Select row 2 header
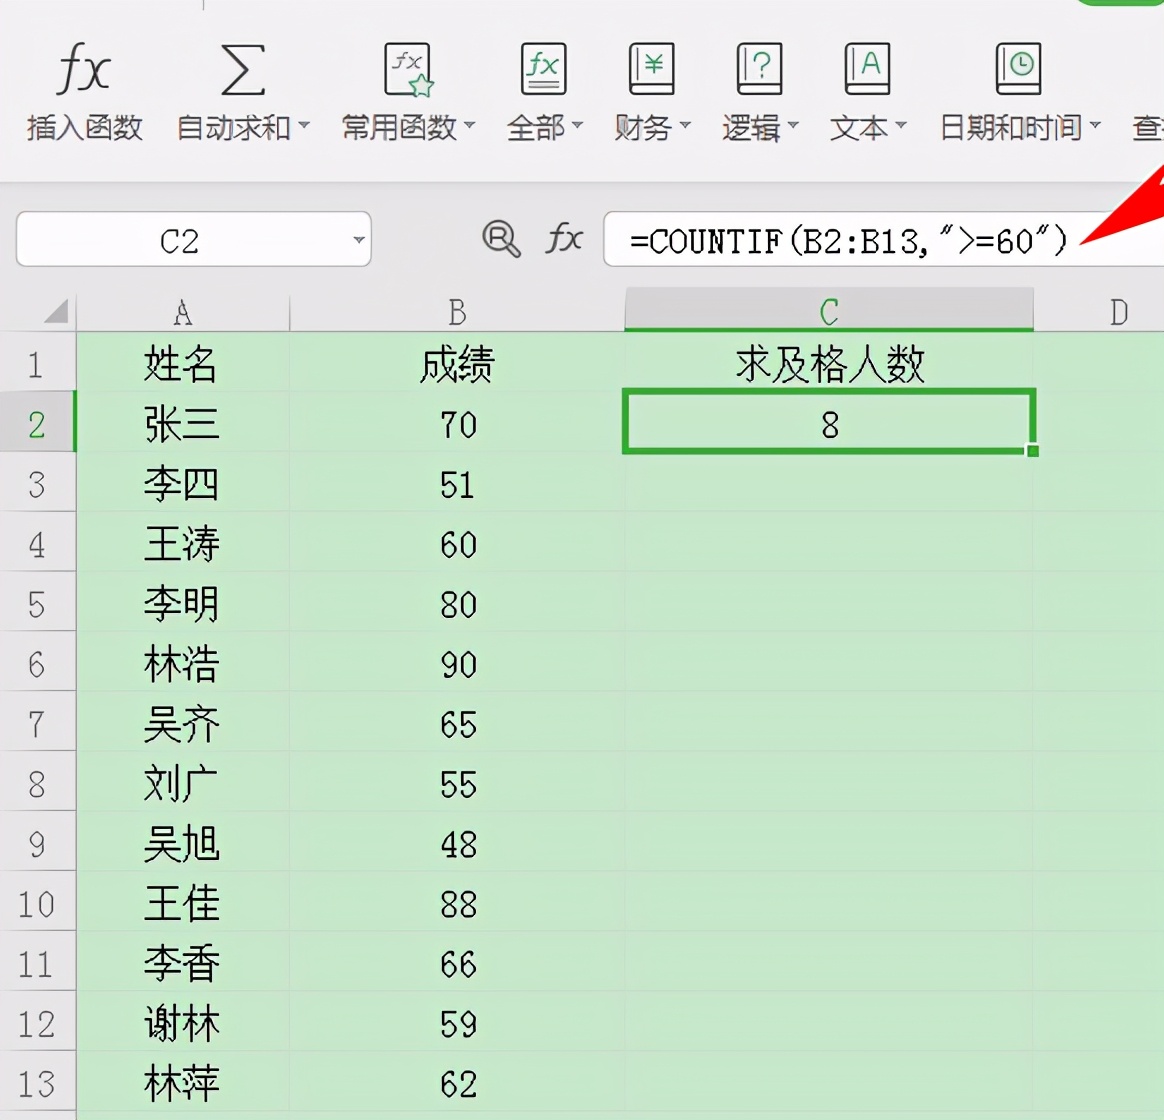This screenshot has width=1164, height=1120. click(x=37, y=423)
